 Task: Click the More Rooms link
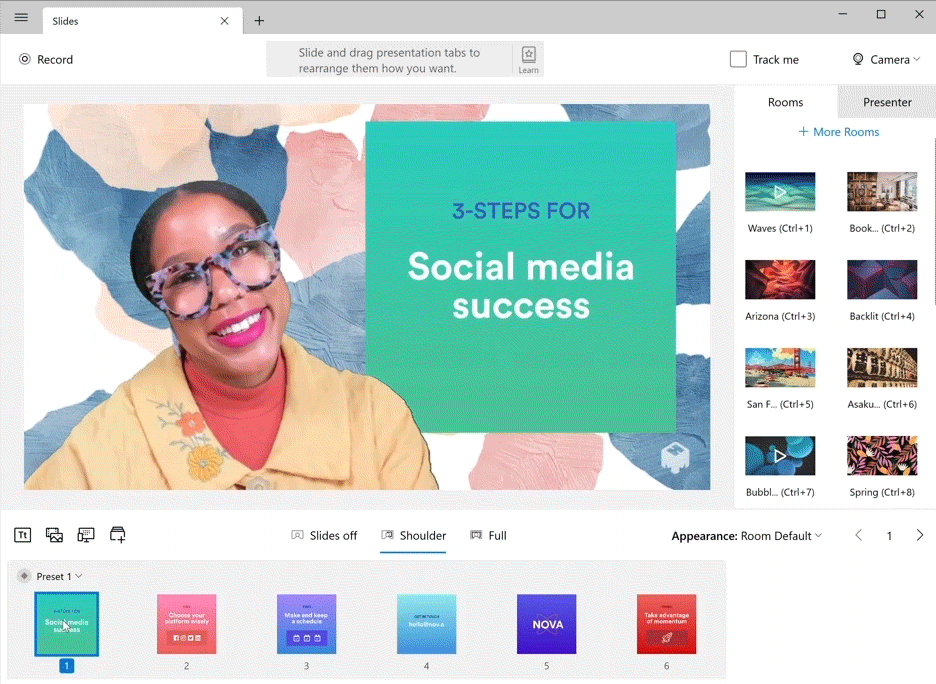coord(839,132)
